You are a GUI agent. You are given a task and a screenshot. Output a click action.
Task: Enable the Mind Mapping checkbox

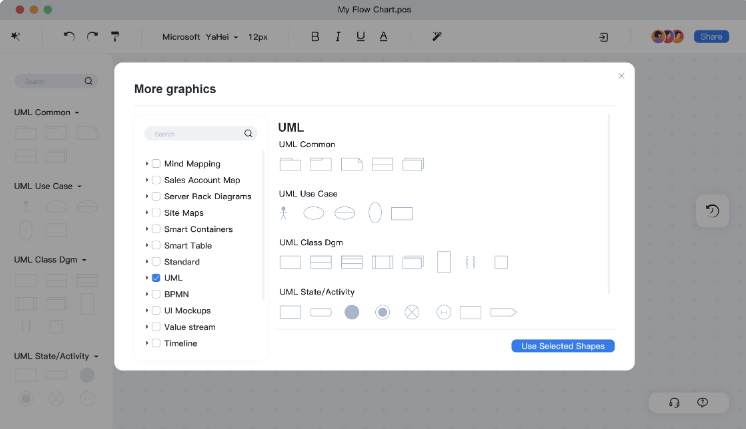156,163
